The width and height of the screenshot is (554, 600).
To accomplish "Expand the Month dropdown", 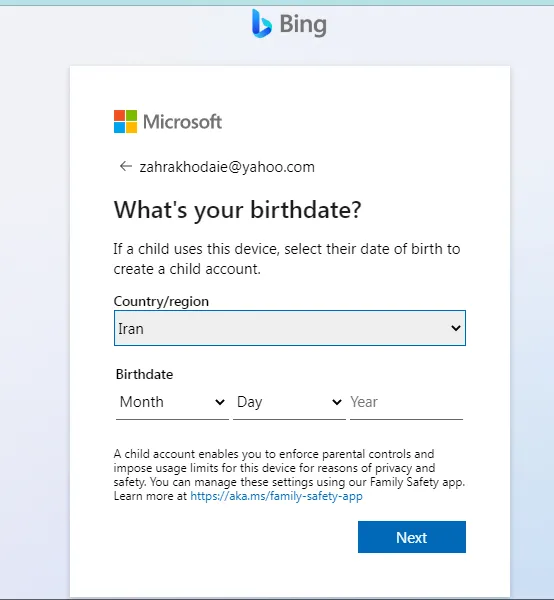I will coord(172,402).
